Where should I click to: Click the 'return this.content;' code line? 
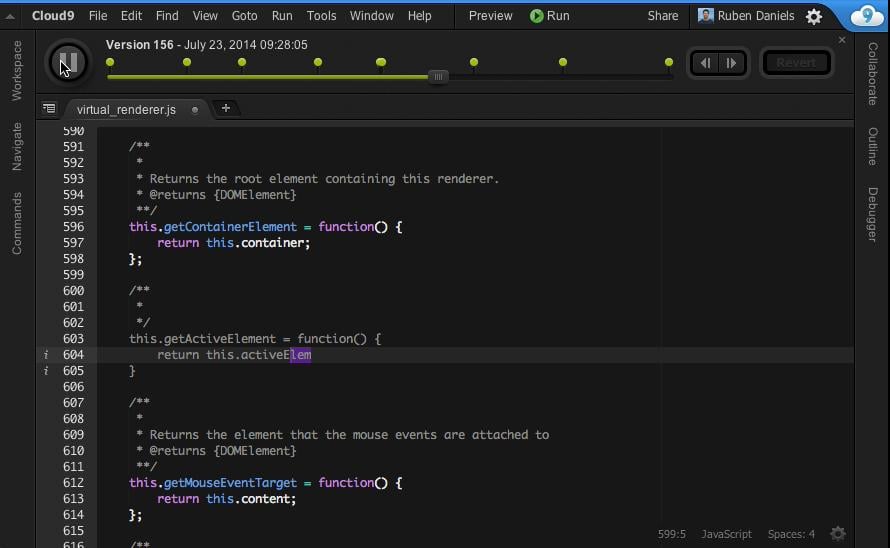pos(226,499)
